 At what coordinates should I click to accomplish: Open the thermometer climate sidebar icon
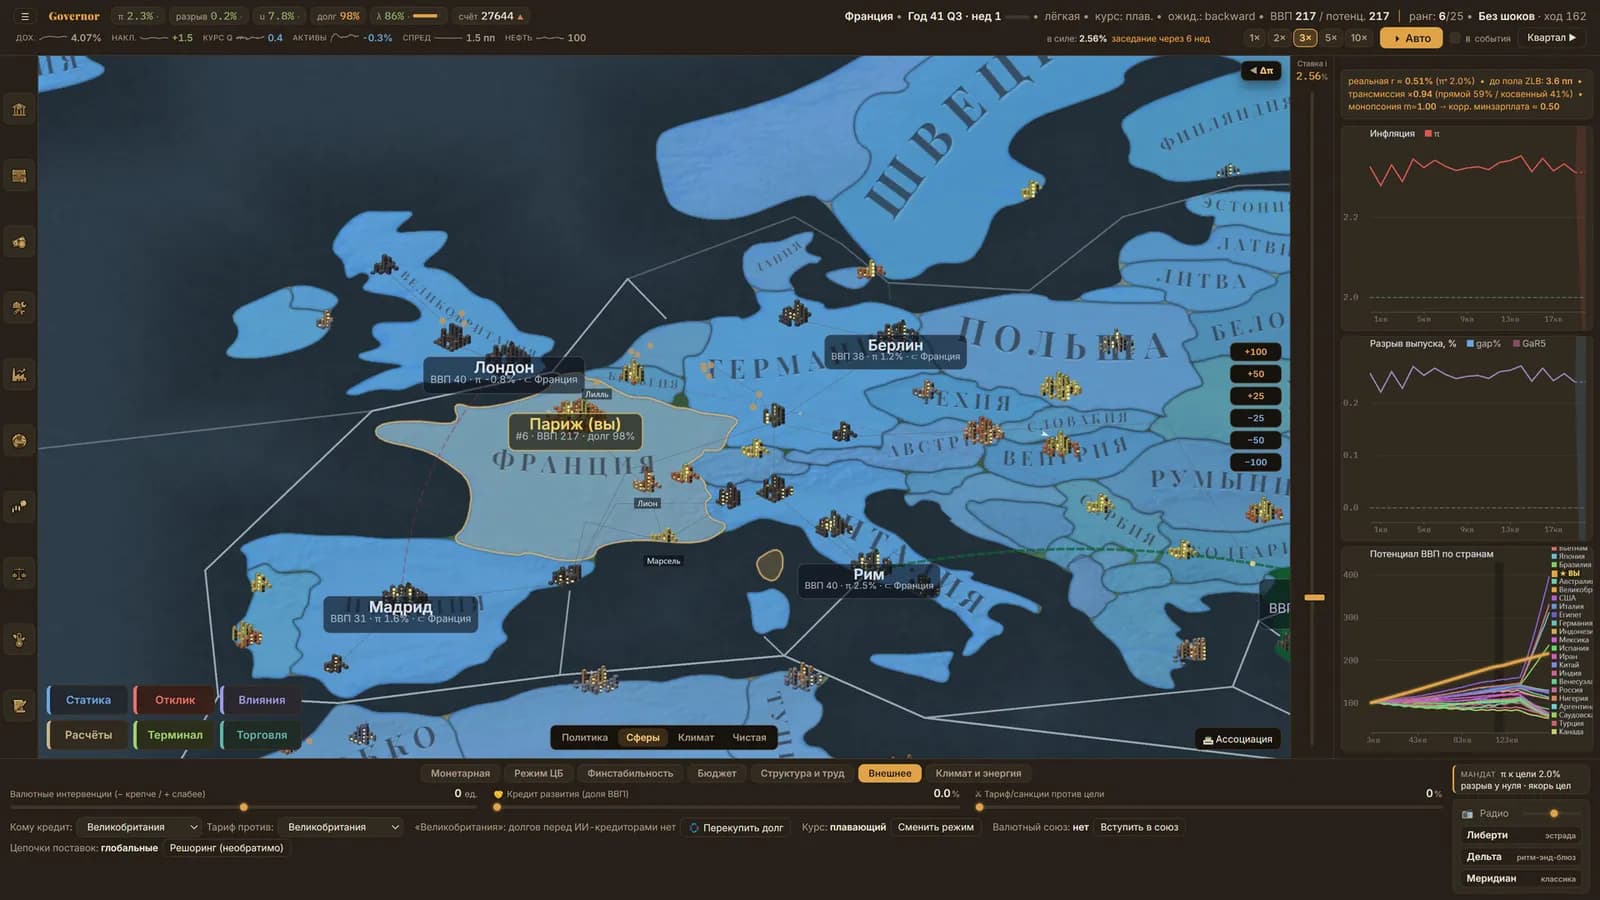point(19,640)
